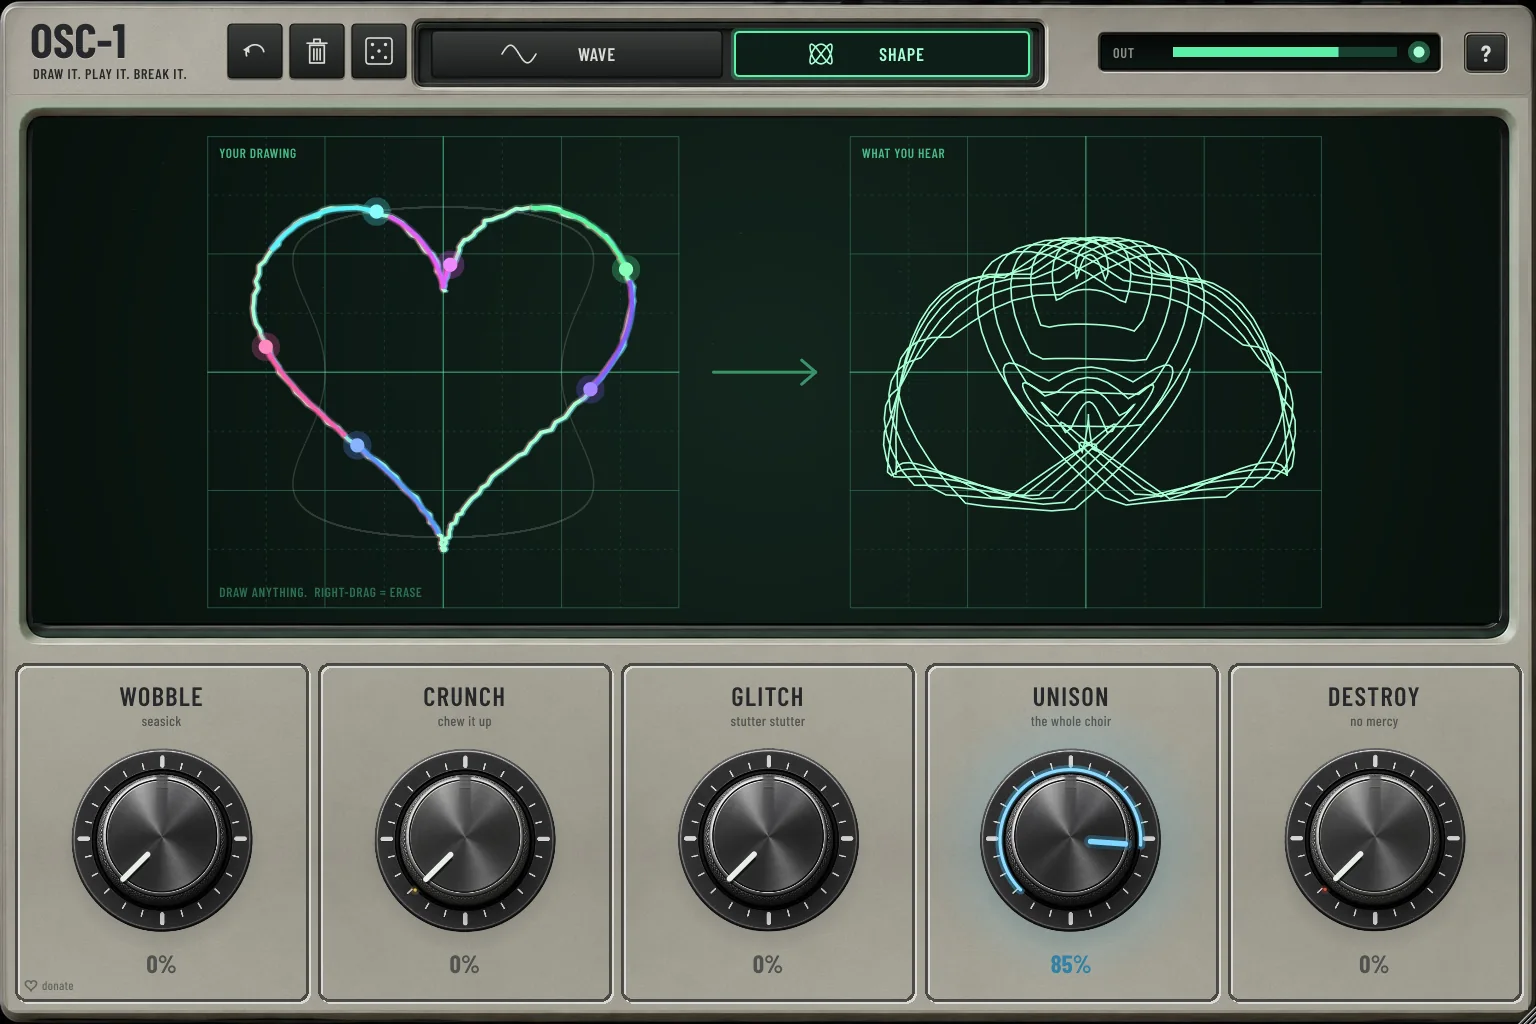Viewport: 1536px width, 1024px height.
Task: Click the trash can clear icon
Action: click(316, 51)
